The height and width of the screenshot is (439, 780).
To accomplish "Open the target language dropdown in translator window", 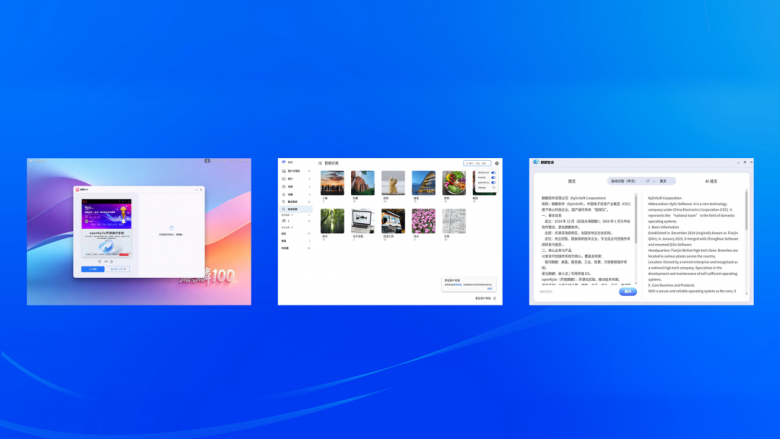I will pyautogui.click(x=666, y=181).
